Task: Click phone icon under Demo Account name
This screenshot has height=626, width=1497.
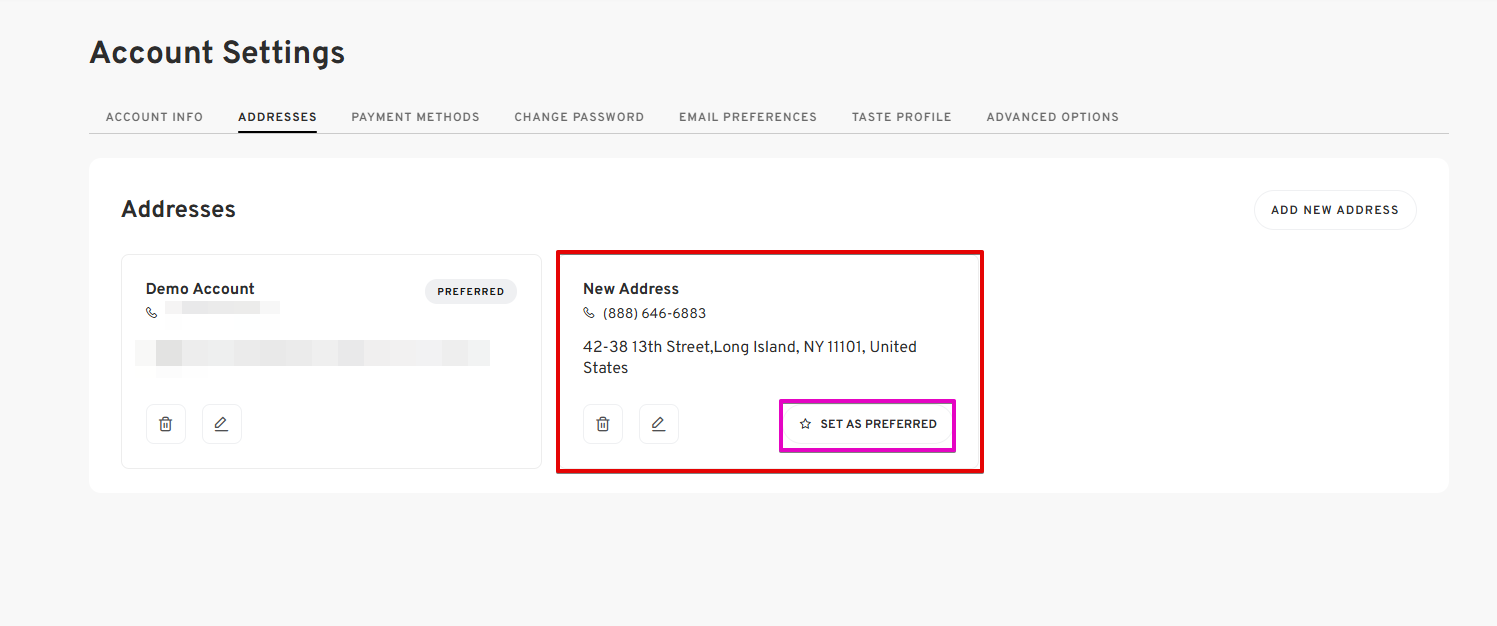Action: [x=152, y=313]
